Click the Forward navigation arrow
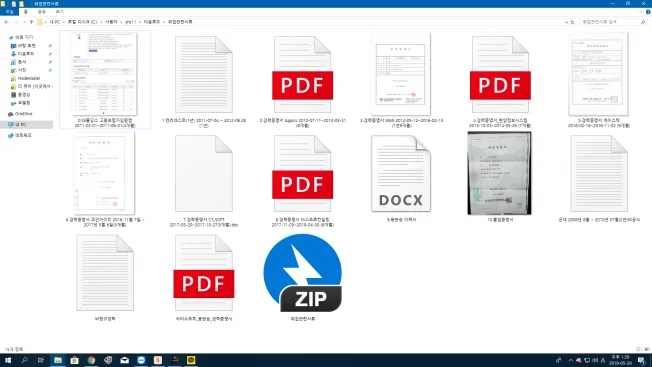The image size is (652, 367). pos(16,22)
